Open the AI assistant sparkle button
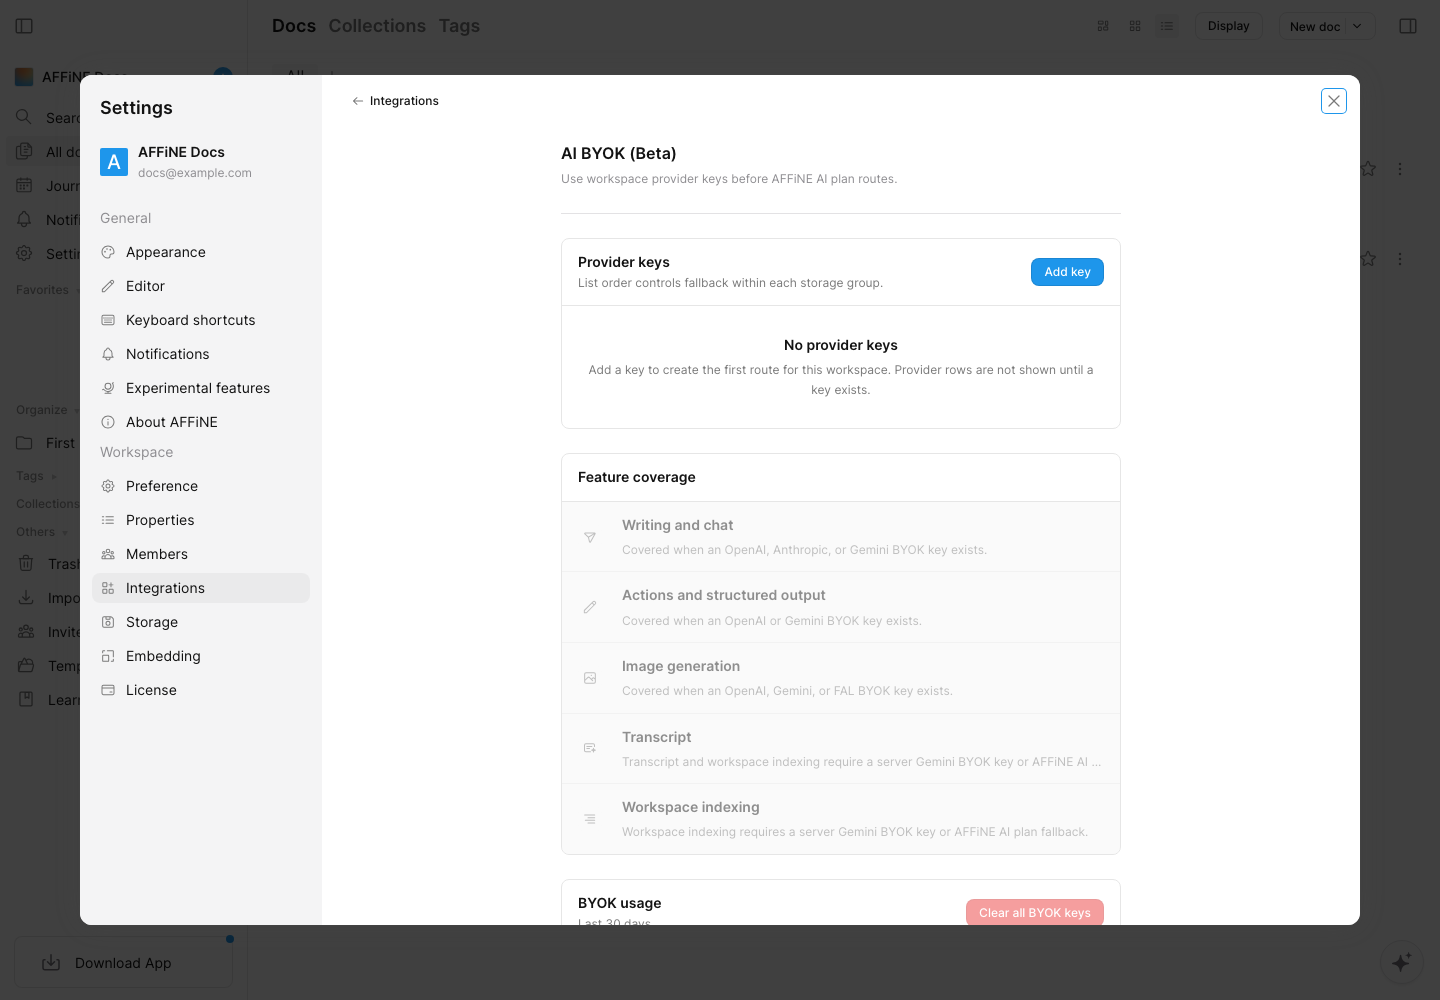The width and height of the screenshot is (1440, 1000). pyautogui.click(x=1401, y=962)
